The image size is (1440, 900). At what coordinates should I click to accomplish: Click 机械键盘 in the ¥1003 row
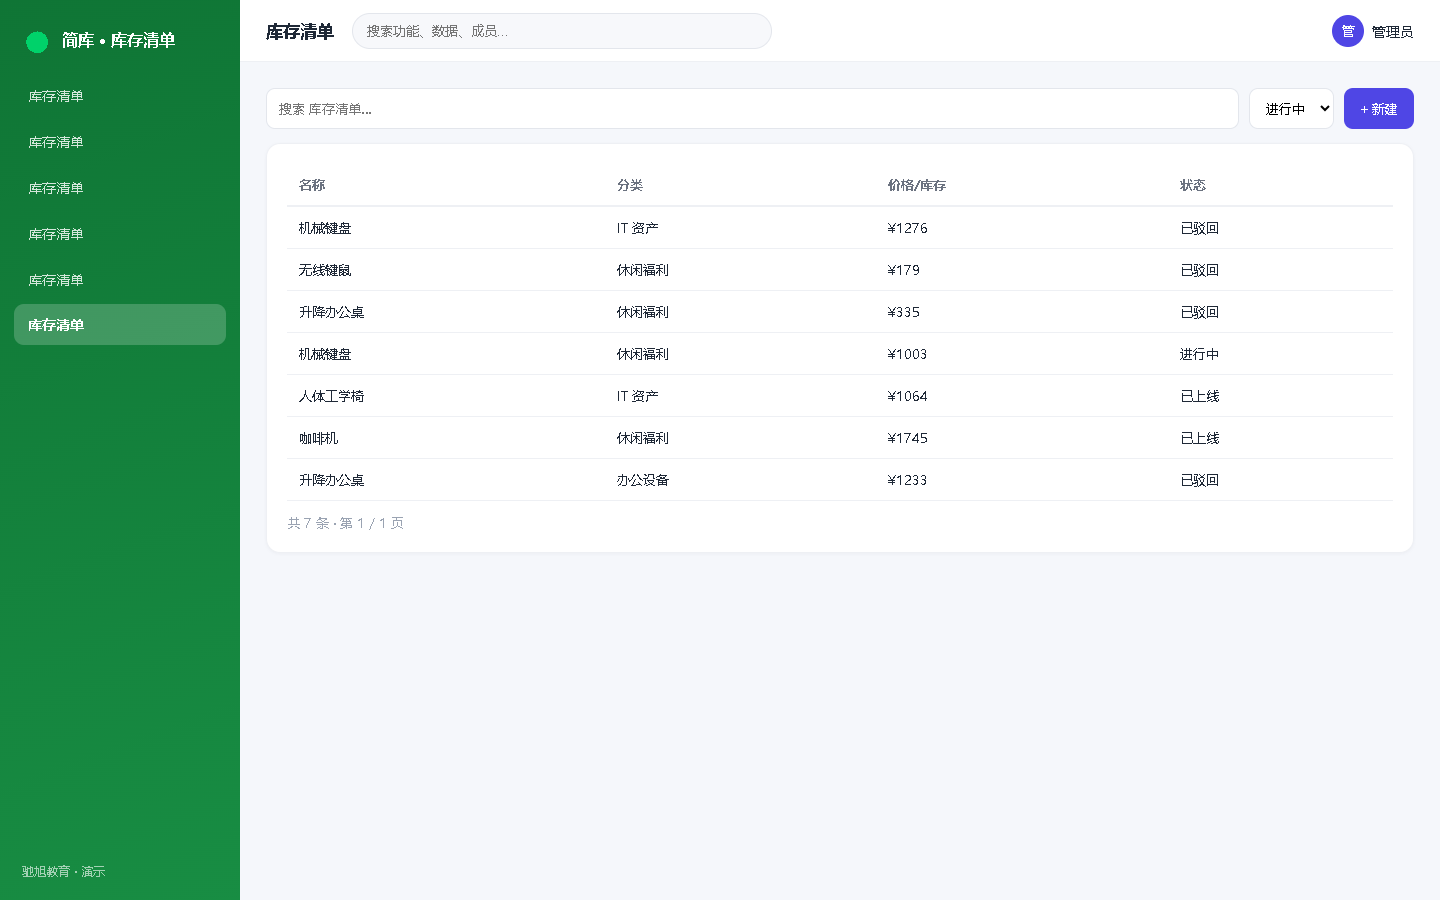pyautogui.click(x=325, y=354)
